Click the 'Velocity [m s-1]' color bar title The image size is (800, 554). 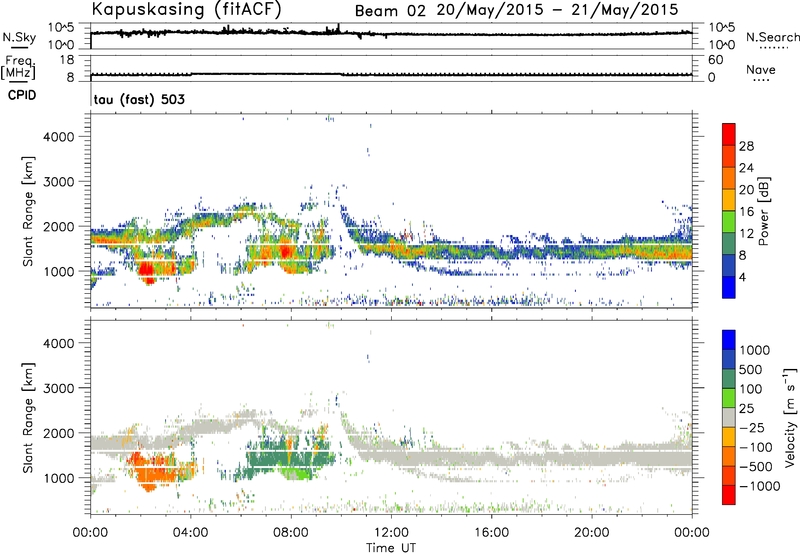coord(790,417)
